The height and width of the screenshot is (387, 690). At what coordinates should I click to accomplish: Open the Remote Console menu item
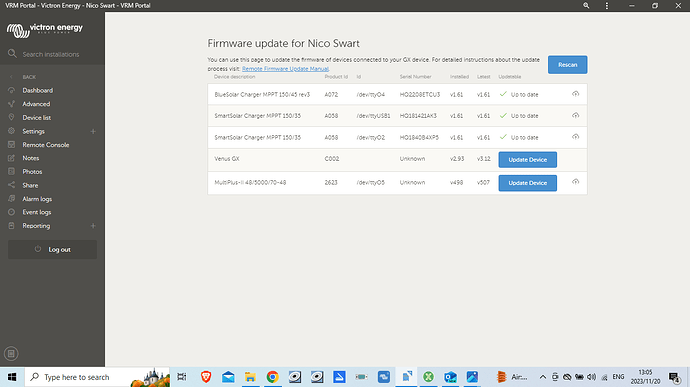[x=45, y=145]
